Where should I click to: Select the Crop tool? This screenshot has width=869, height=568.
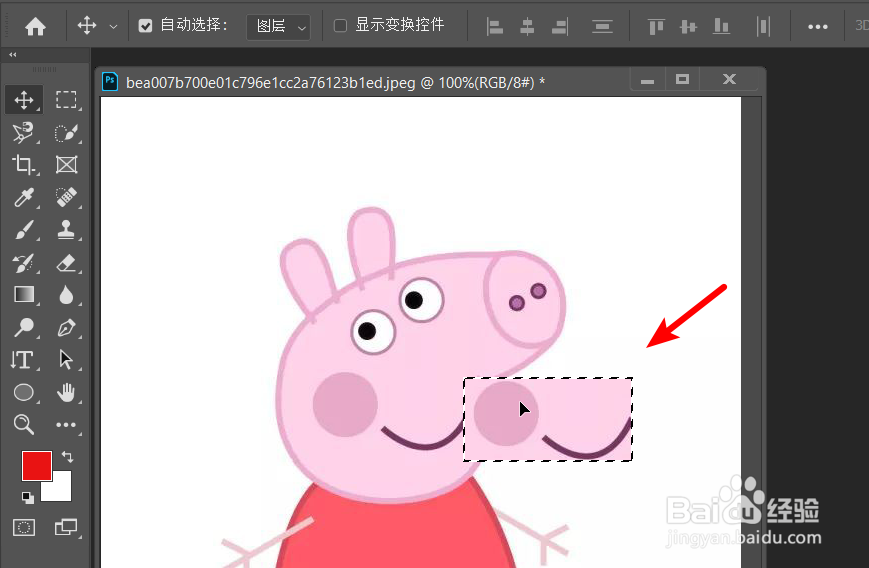(x=24, y=165)
